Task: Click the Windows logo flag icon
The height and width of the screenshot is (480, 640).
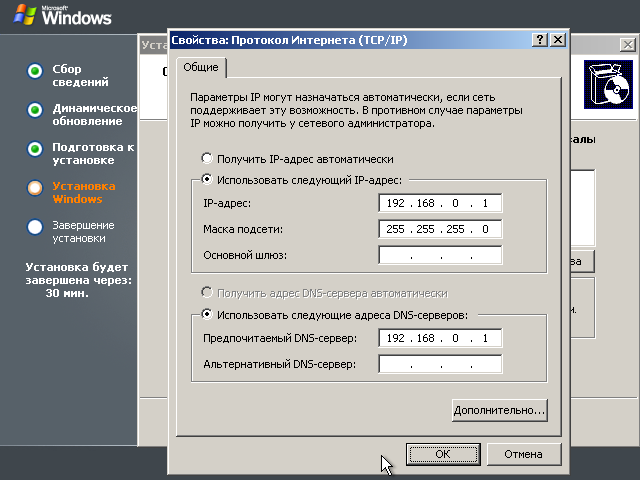Action: [24, 15]
